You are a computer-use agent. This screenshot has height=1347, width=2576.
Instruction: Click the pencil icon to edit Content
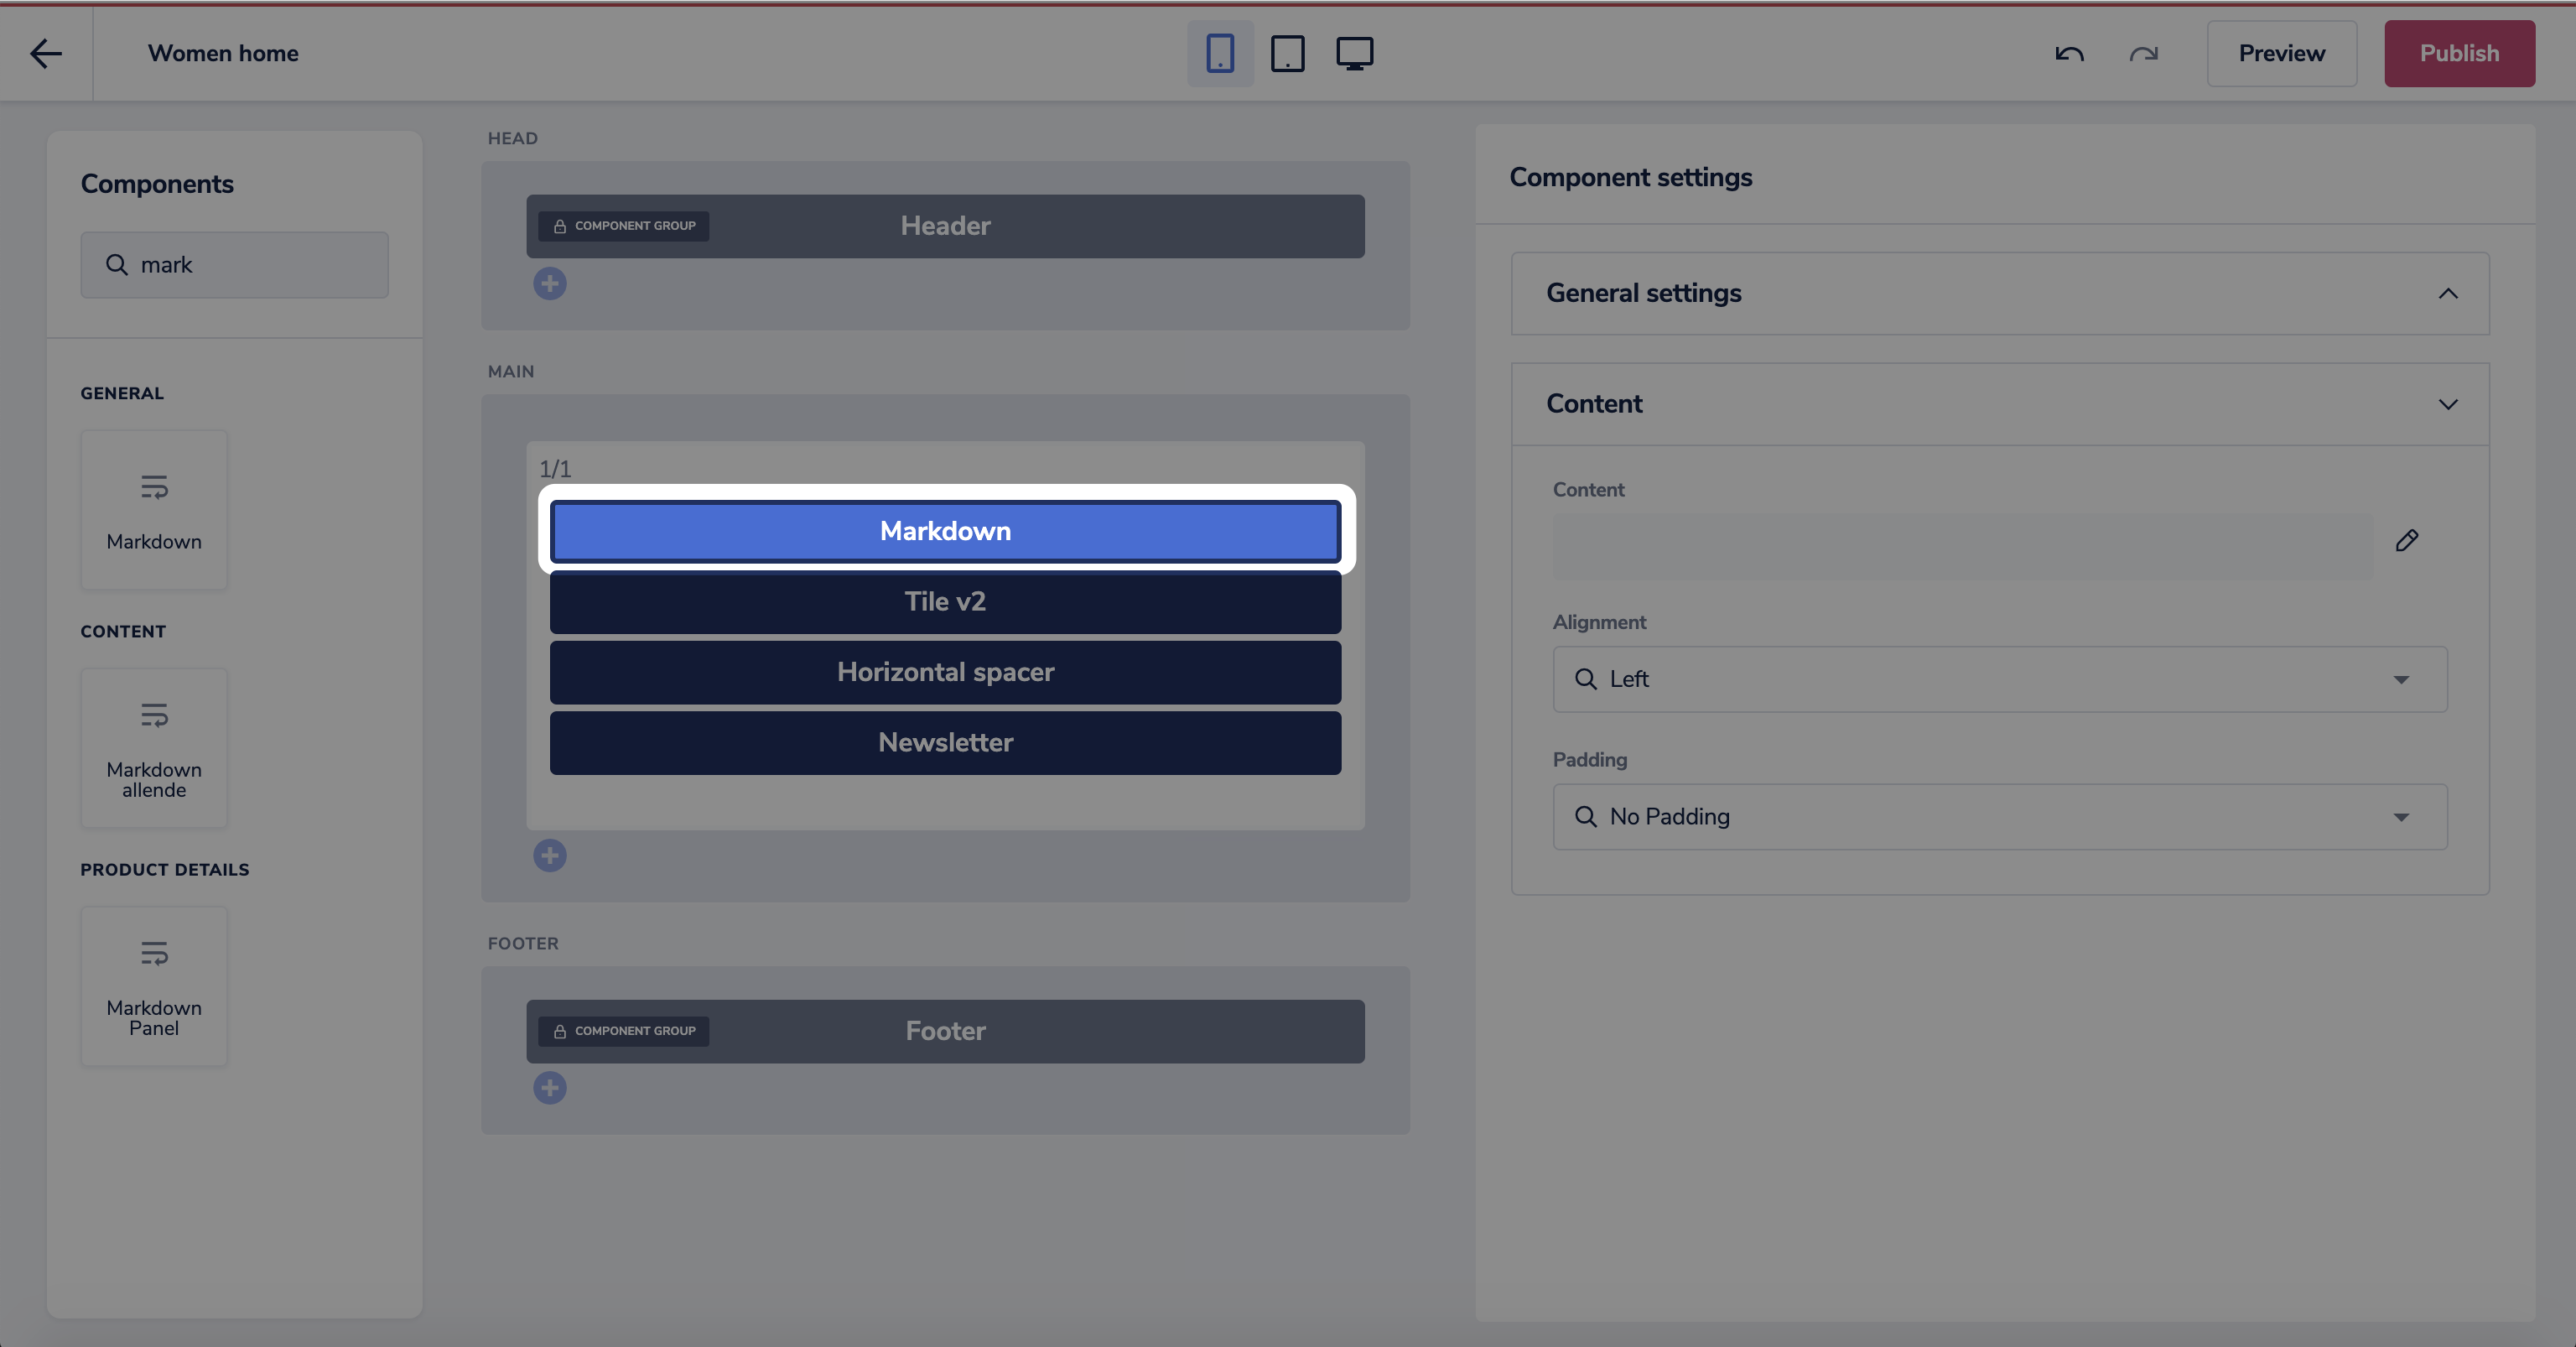click(2406, 541)
